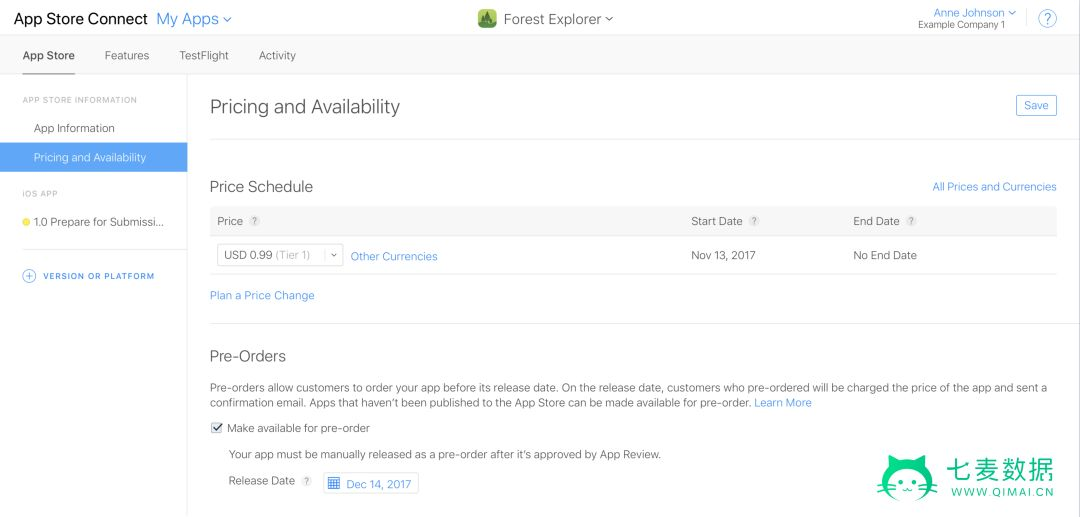
Task: Open Anne Johnson account menu
Action: pyautogui.click(x=974, y=13)
